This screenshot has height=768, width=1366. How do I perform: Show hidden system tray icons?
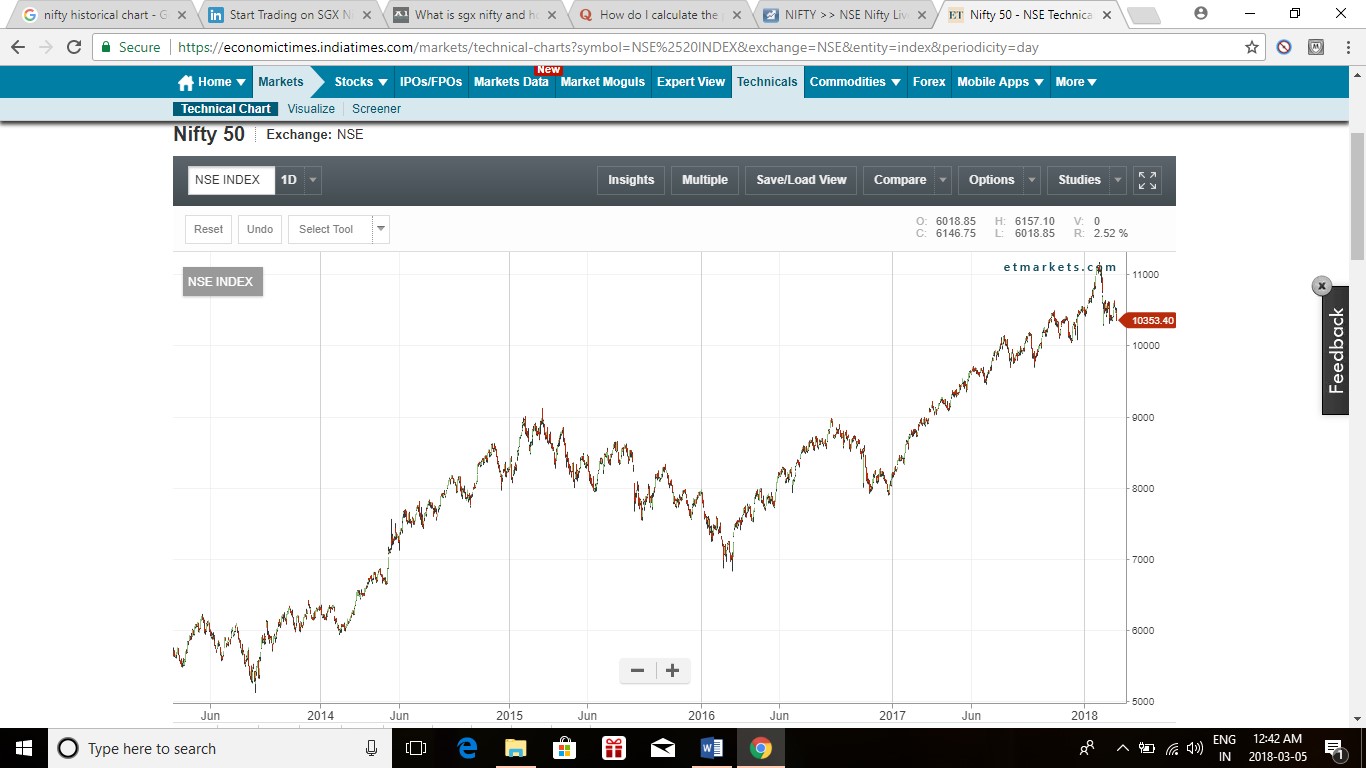coord(1122,748)
